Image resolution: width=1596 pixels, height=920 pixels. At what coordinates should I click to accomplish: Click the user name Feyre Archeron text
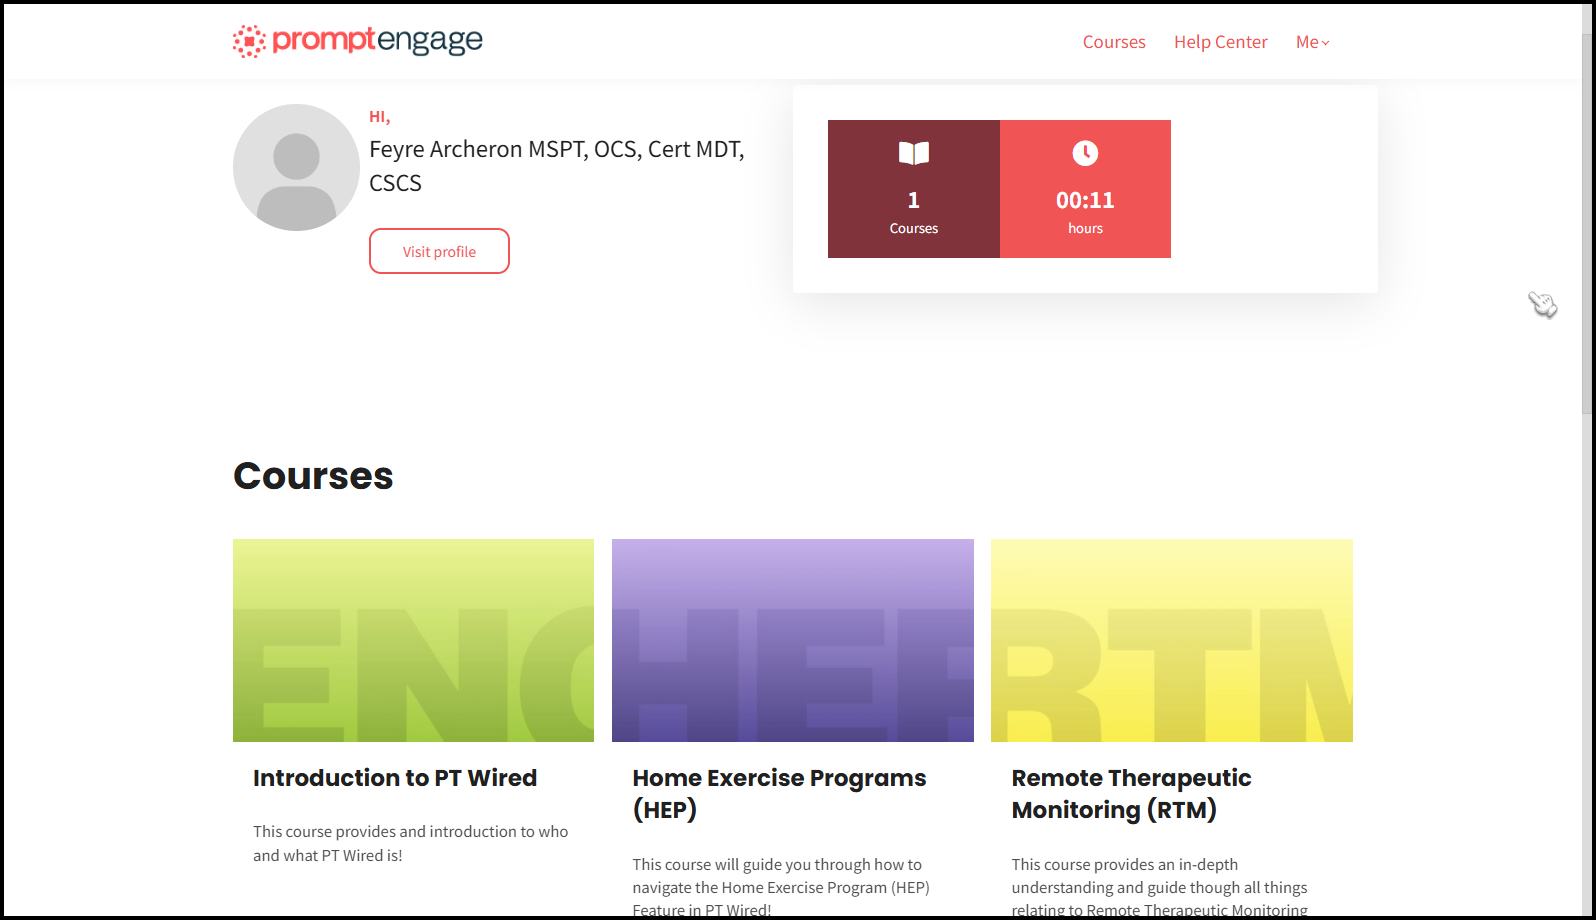[557, 166]
